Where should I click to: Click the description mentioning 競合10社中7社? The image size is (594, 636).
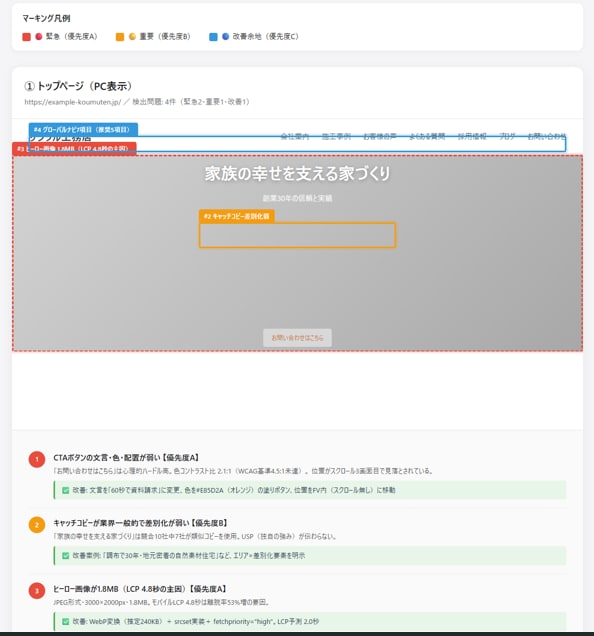point(195,537)
